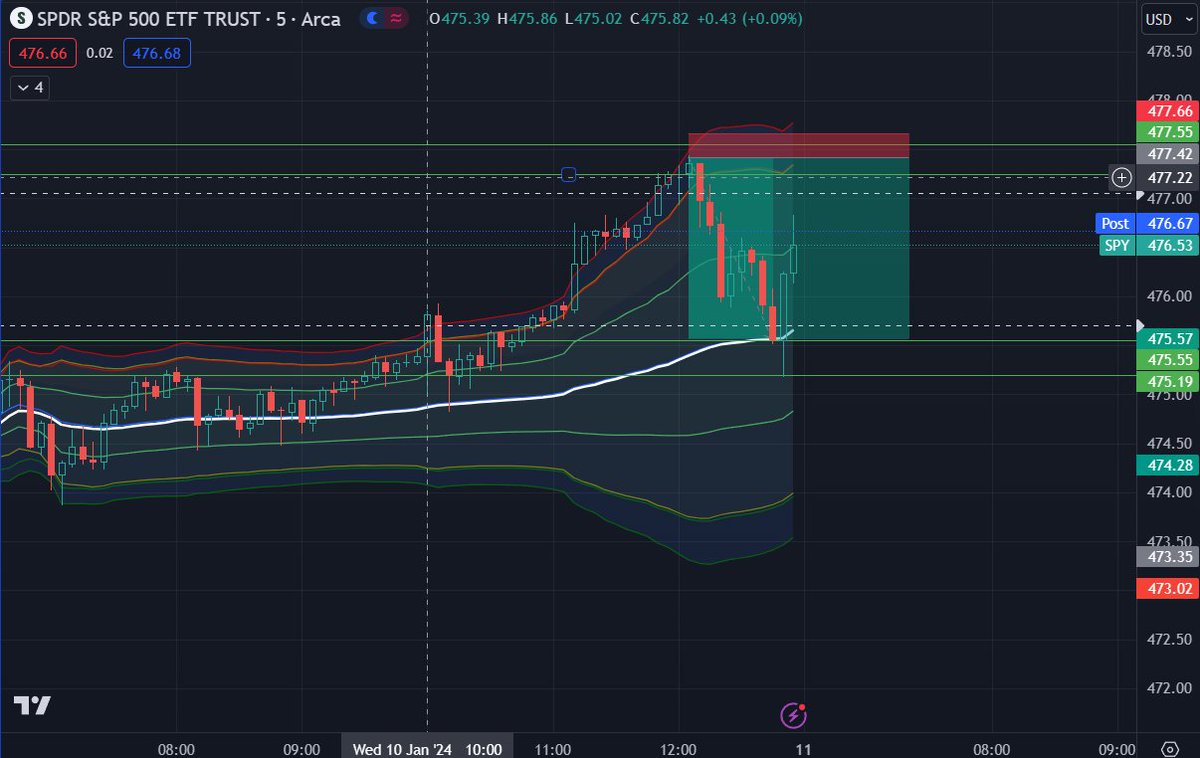
Task: Click the 11:00 time axis label
Action: tap(552, 749)
